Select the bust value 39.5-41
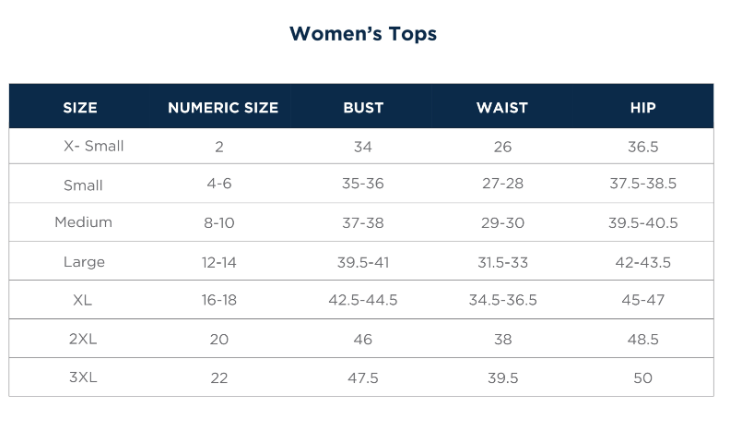The height and width of the screenshot is (427, 732). point(363,262)
